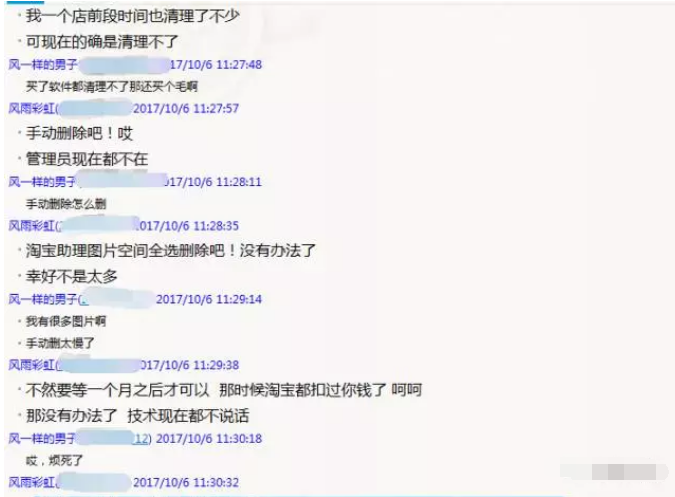This screenshot has width=675, height=497.
Task: Select message 幸好不是太多
Action: coord(71,276)
